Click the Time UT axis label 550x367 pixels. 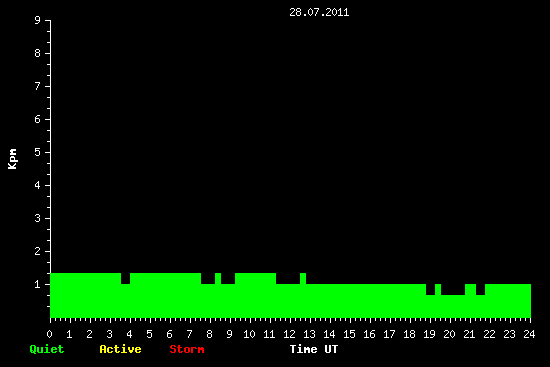(314, 349)
